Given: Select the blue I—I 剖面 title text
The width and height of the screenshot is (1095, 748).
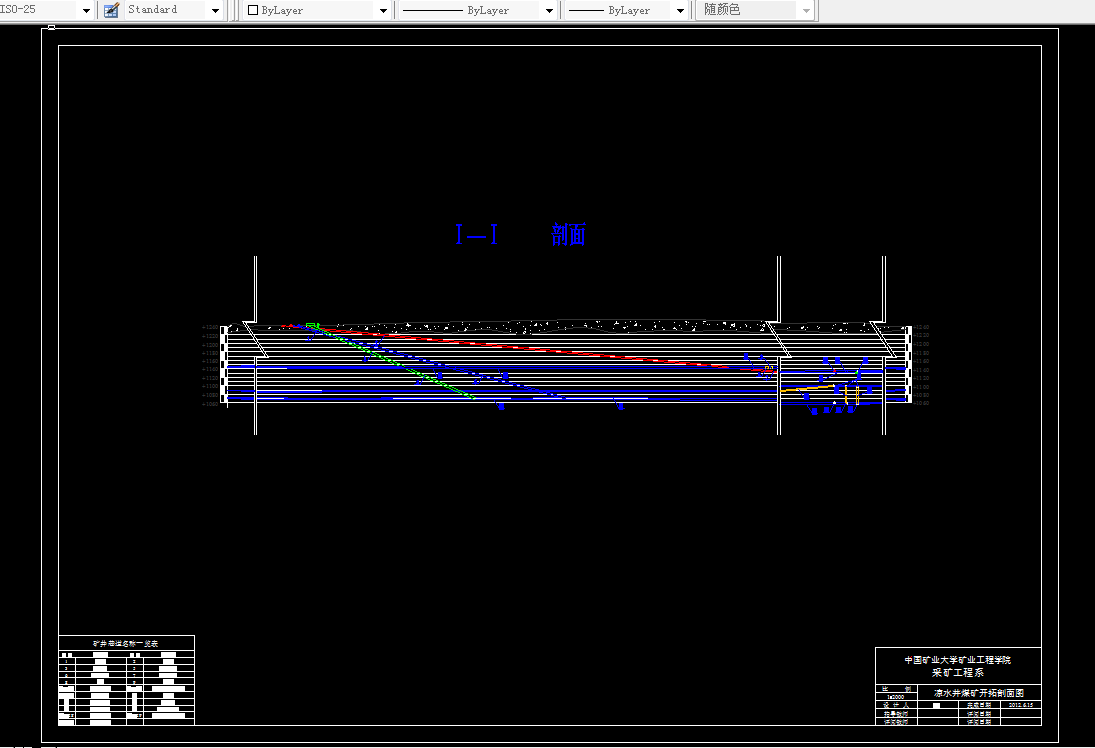Looking at the screenshot, I should [520, 235].
